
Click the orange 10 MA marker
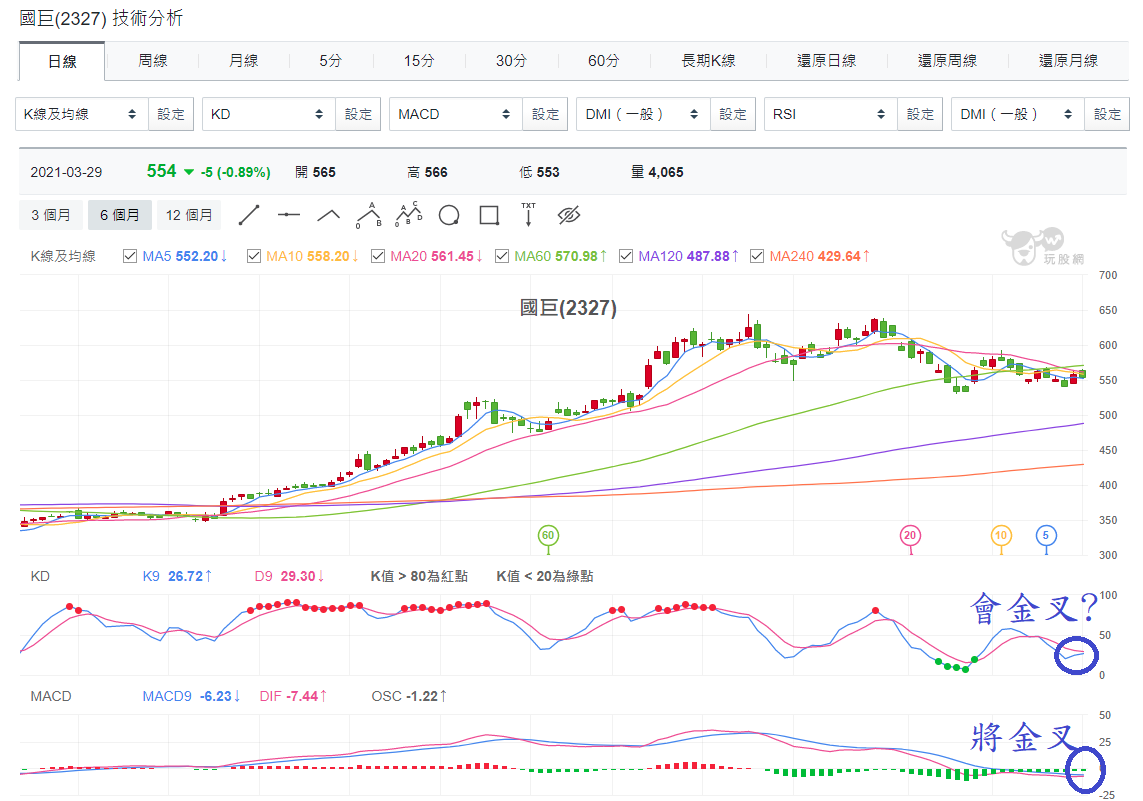click(x=1001, y=536)
